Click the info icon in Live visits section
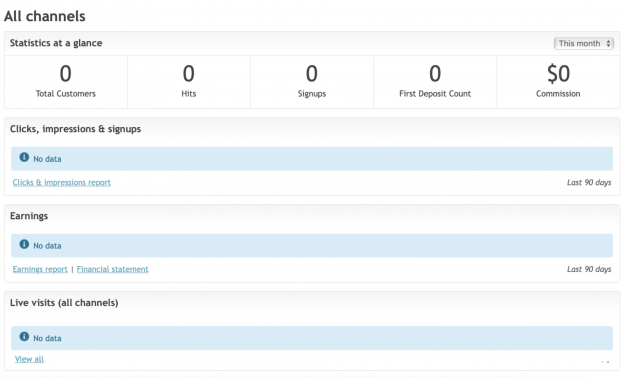Screen dimensions: 627x378 tap(24, 336)
